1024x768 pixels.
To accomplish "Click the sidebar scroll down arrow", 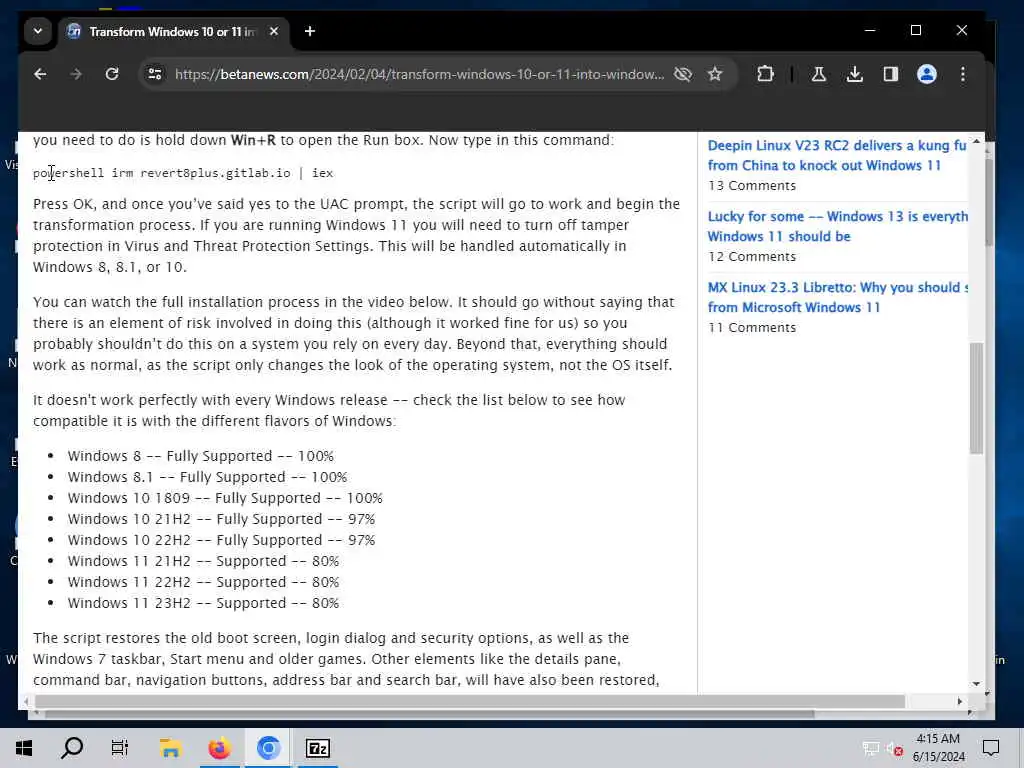I will point(976,684).
